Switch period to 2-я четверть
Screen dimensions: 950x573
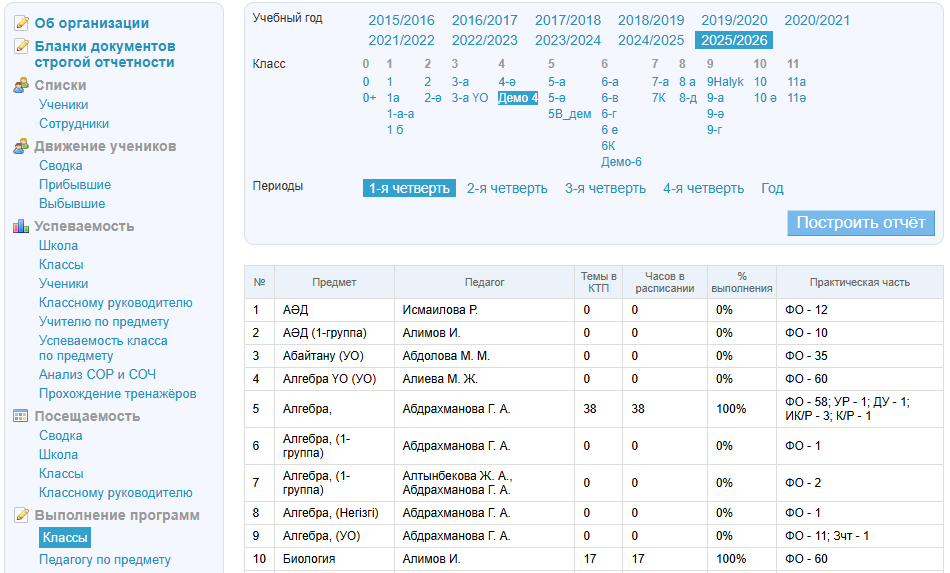[x=507, y=188]
